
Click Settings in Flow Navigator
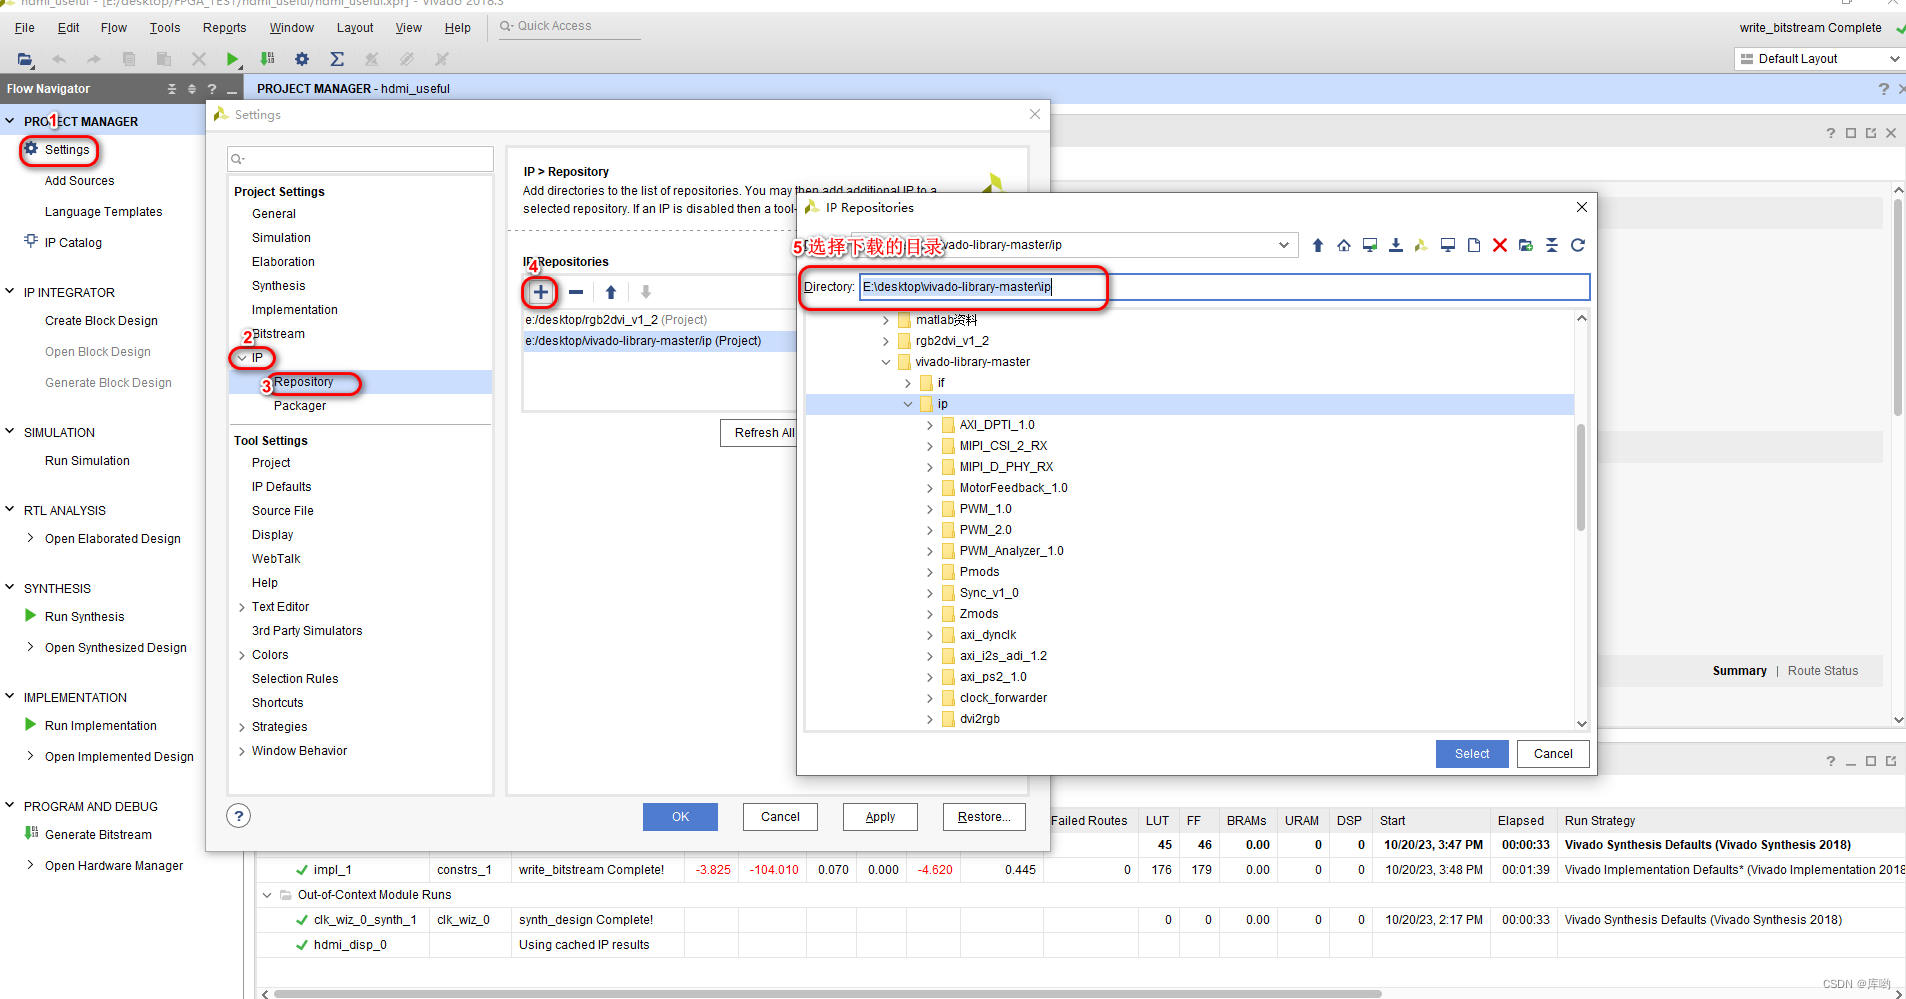coord(67,150)
